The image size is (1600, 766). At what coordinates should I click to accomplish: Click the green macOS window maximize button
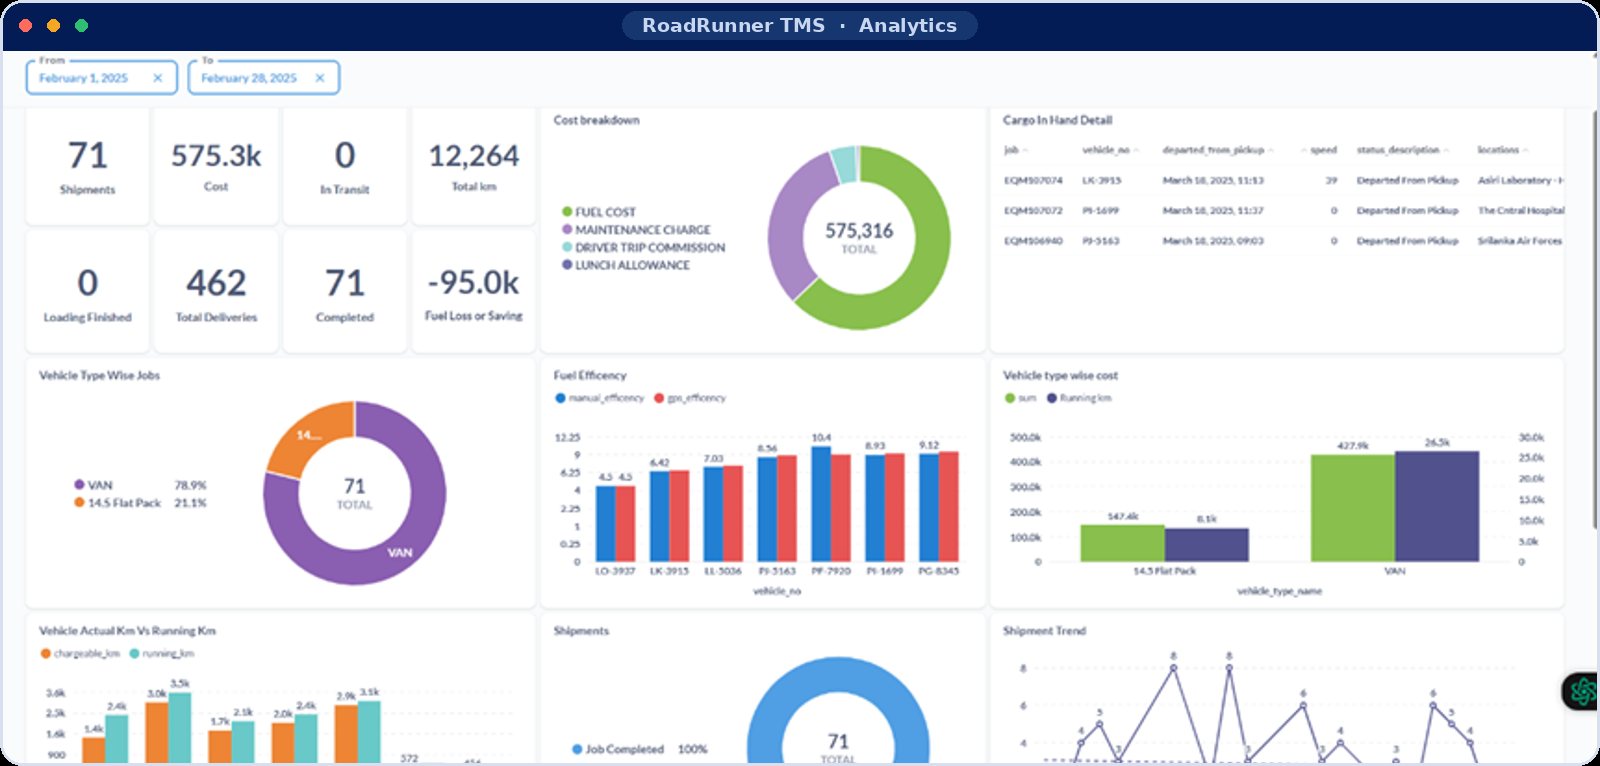(82, 26)
